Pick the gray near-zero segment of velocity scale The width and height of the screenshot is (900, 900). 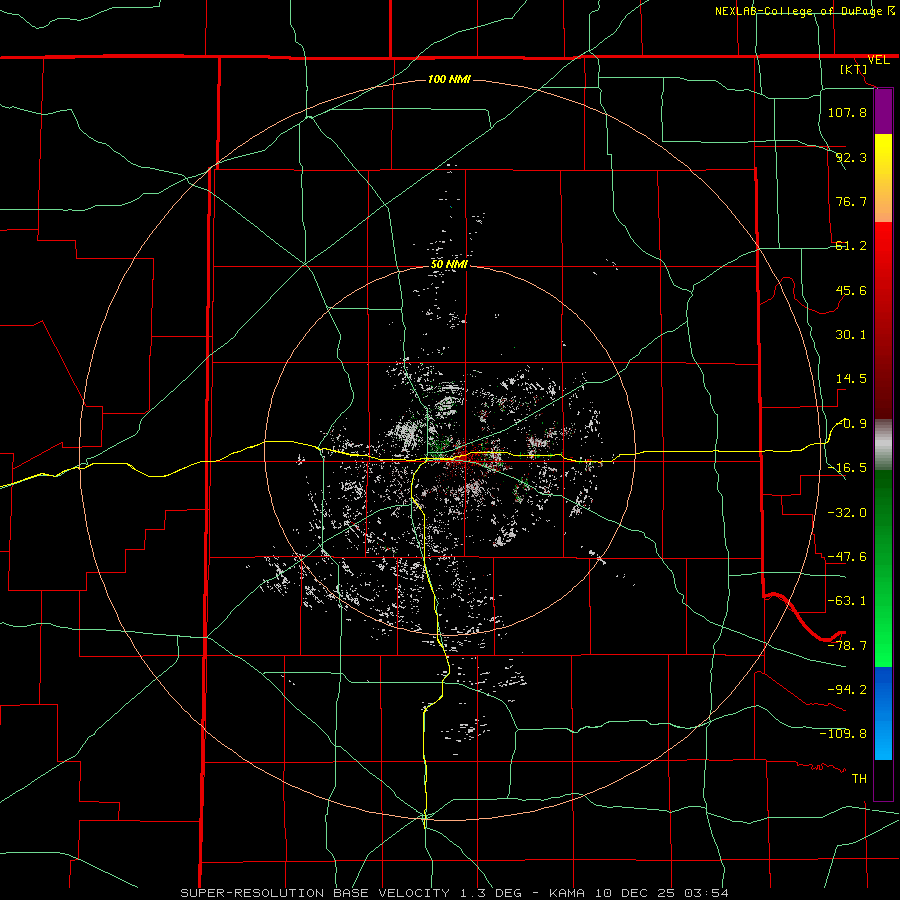pyautogui.click(x=883, y=445)
